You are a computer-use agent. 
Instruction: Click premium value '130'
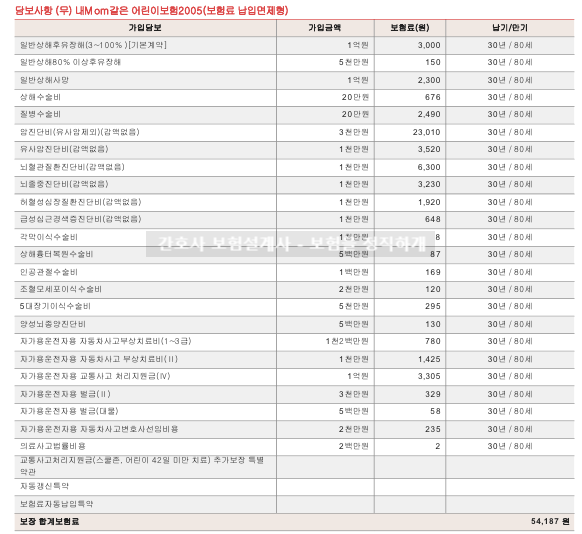coord(433,324)
